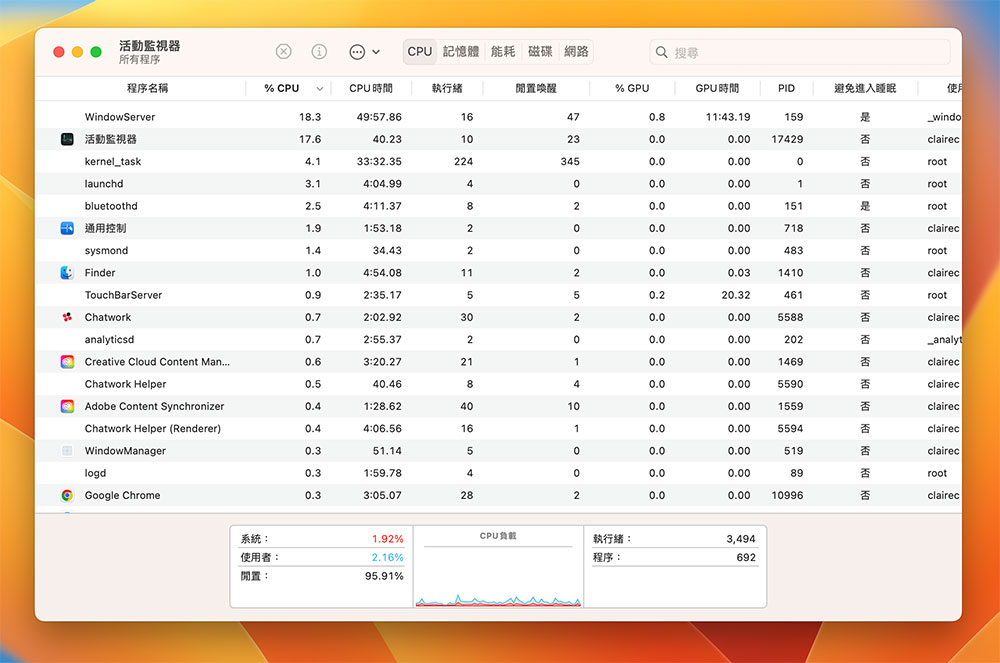This screenshot has width=1000, height=663.
Task: Click the 程序 692 total
Action: coord(674,557)
